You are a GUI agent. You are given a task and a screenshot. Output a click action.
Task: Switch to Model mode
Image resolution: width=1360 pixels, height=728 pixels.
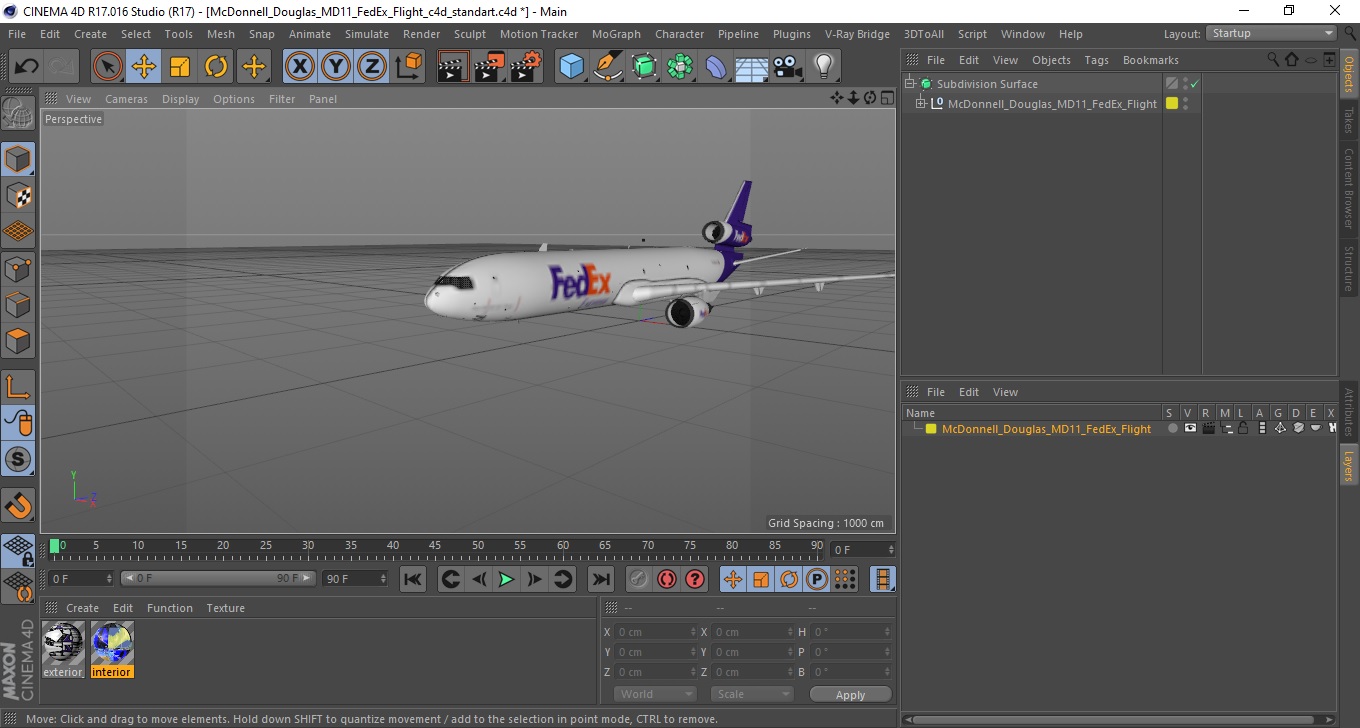coord(18,159)
